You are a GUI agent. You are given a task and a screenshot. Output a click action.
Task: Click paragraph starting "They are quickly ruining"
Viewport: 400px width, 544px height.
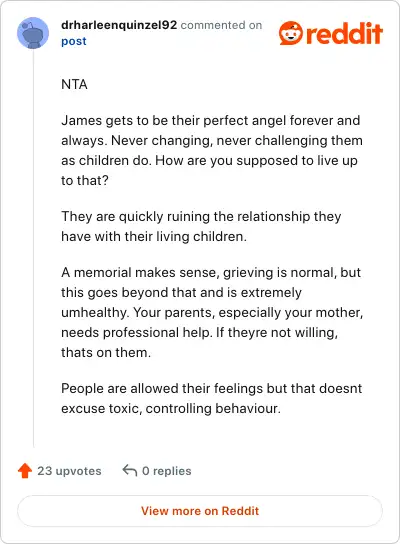click(201, 226)
